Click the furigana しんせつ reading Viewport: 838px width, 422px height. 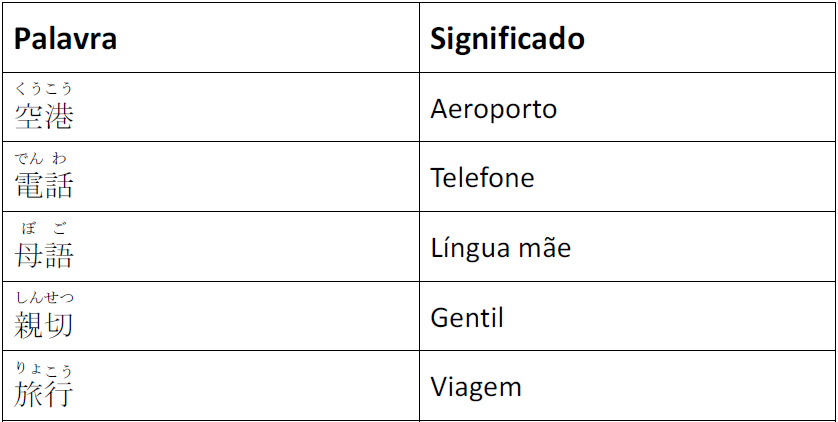[x=44, y=297]
